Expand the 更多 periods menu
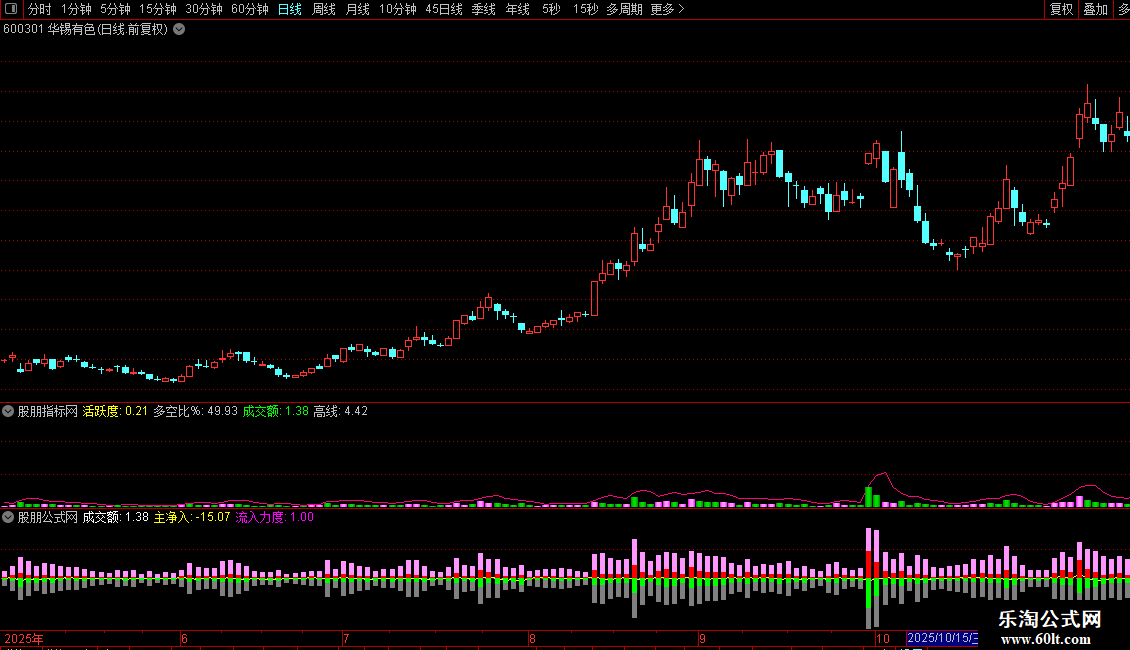 pos(667,9)
